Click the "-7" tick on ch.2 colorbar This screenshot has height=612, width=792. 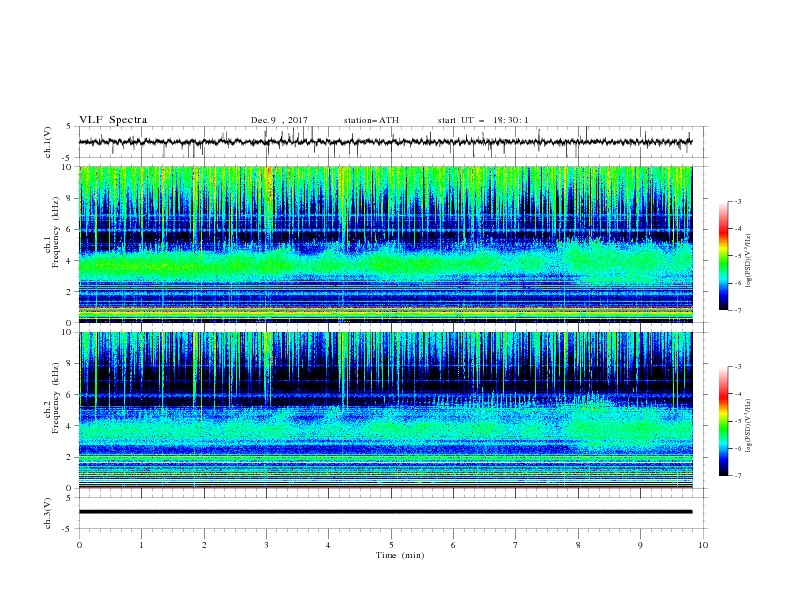[737, 476]
